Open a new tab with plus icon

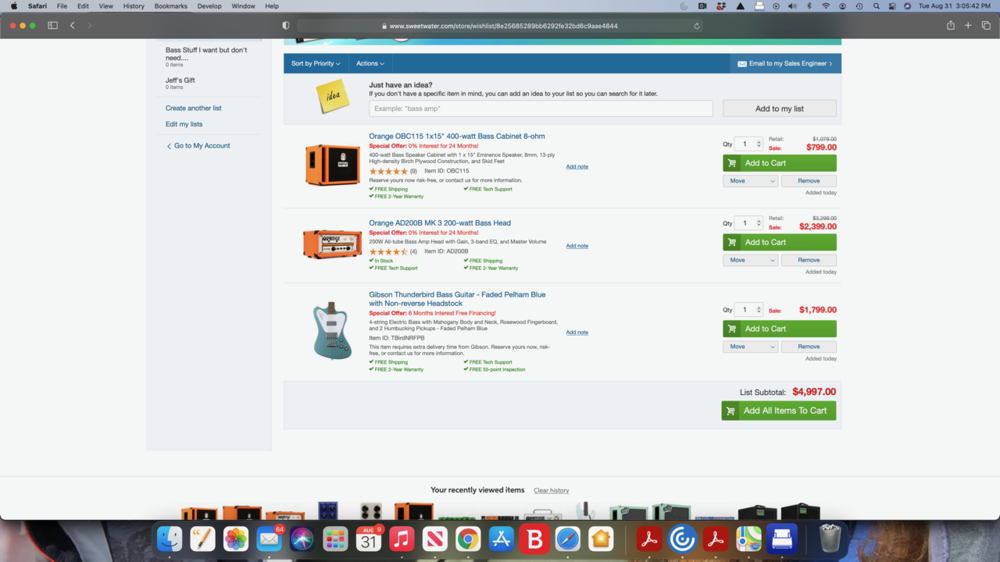[x=968, y=25]
